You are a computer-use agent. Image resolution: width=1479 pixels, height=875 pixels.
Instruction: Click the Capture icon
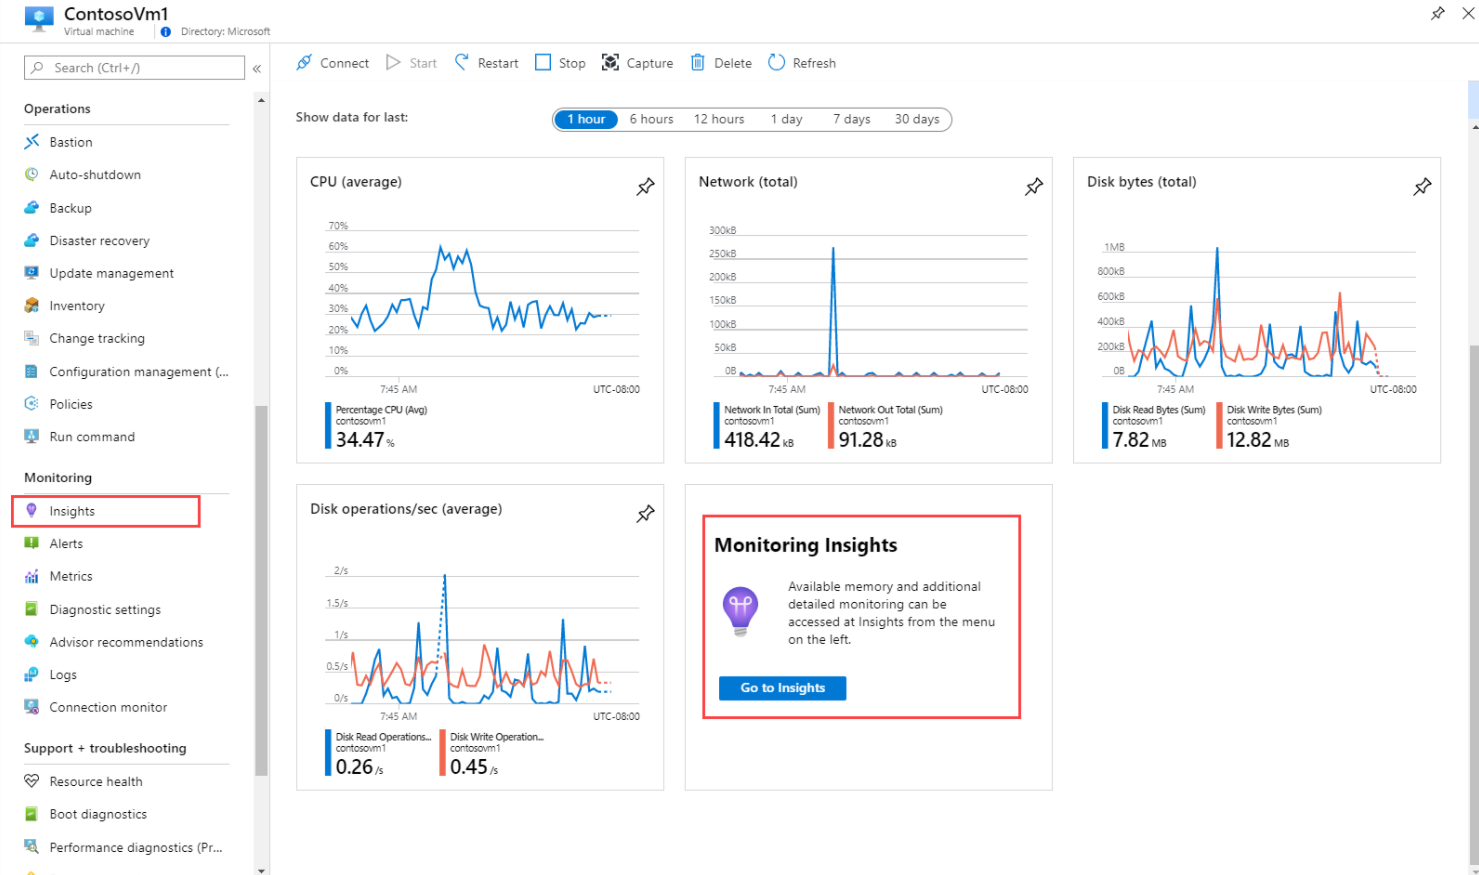tap(610, 63)
